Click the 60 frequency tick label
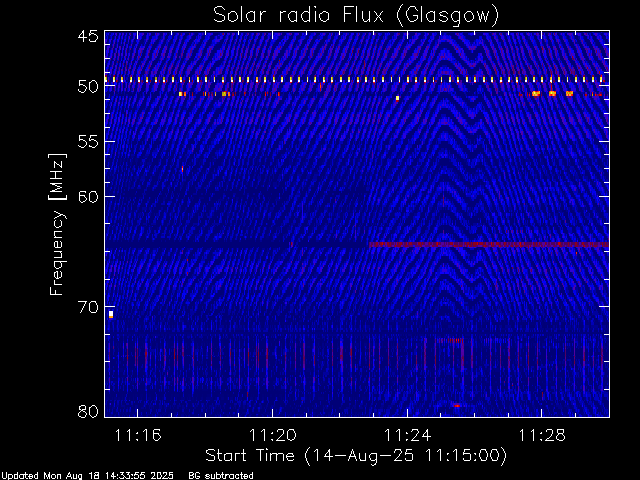Image resolution: width=640 pixels, height=480 pixels. (x=88, y=196)
